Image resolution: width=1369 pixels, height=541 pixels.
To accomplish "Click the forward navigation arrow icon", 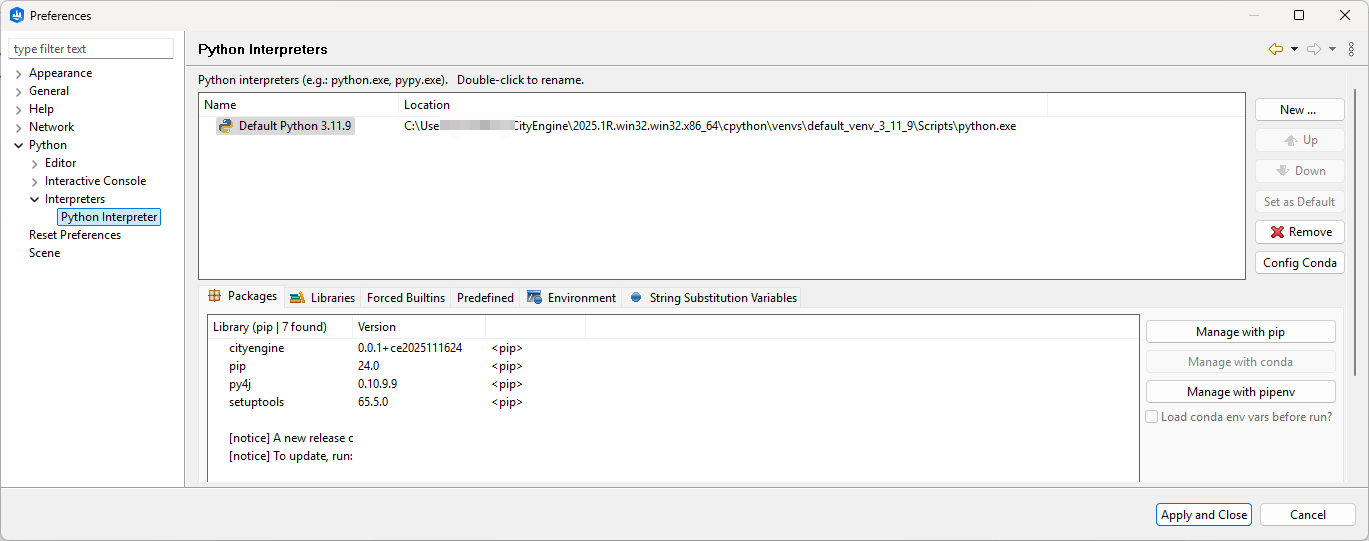I will click(x=1313, y=49).
